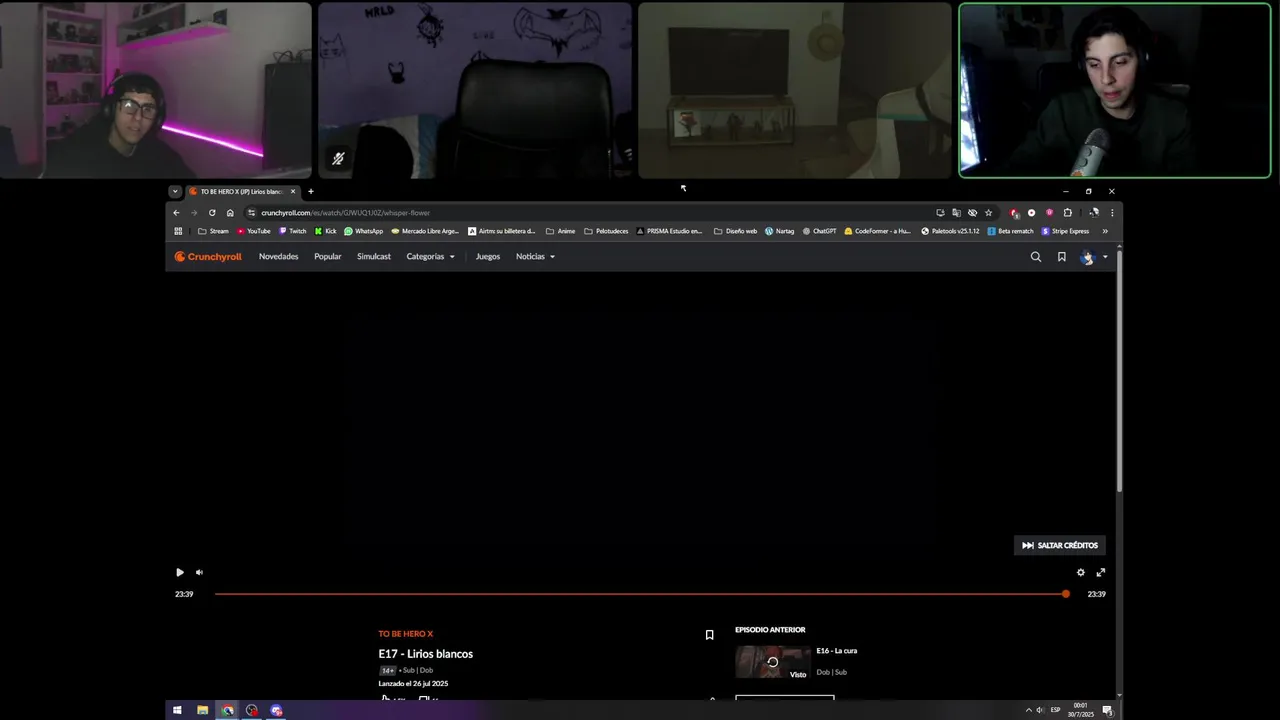Image resolution: width=1280 pixels, height=720 pixels.
Task: Open taskbar volume control
Action: [1040, 710]
